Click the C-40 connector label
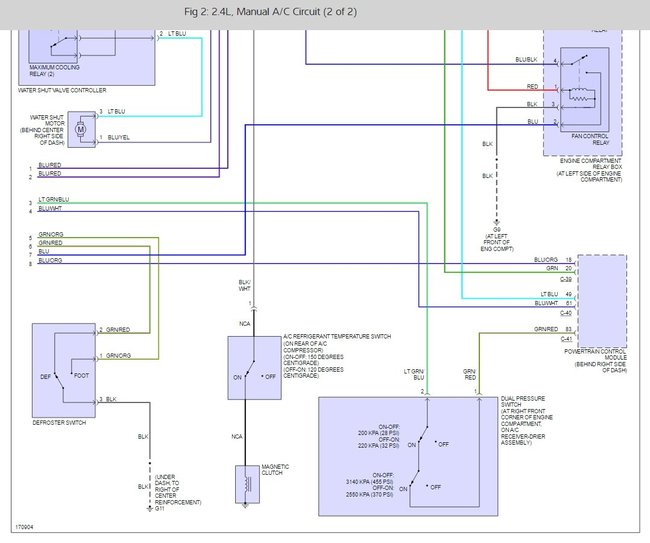The image size is (650, 543). tap(566, 313)
